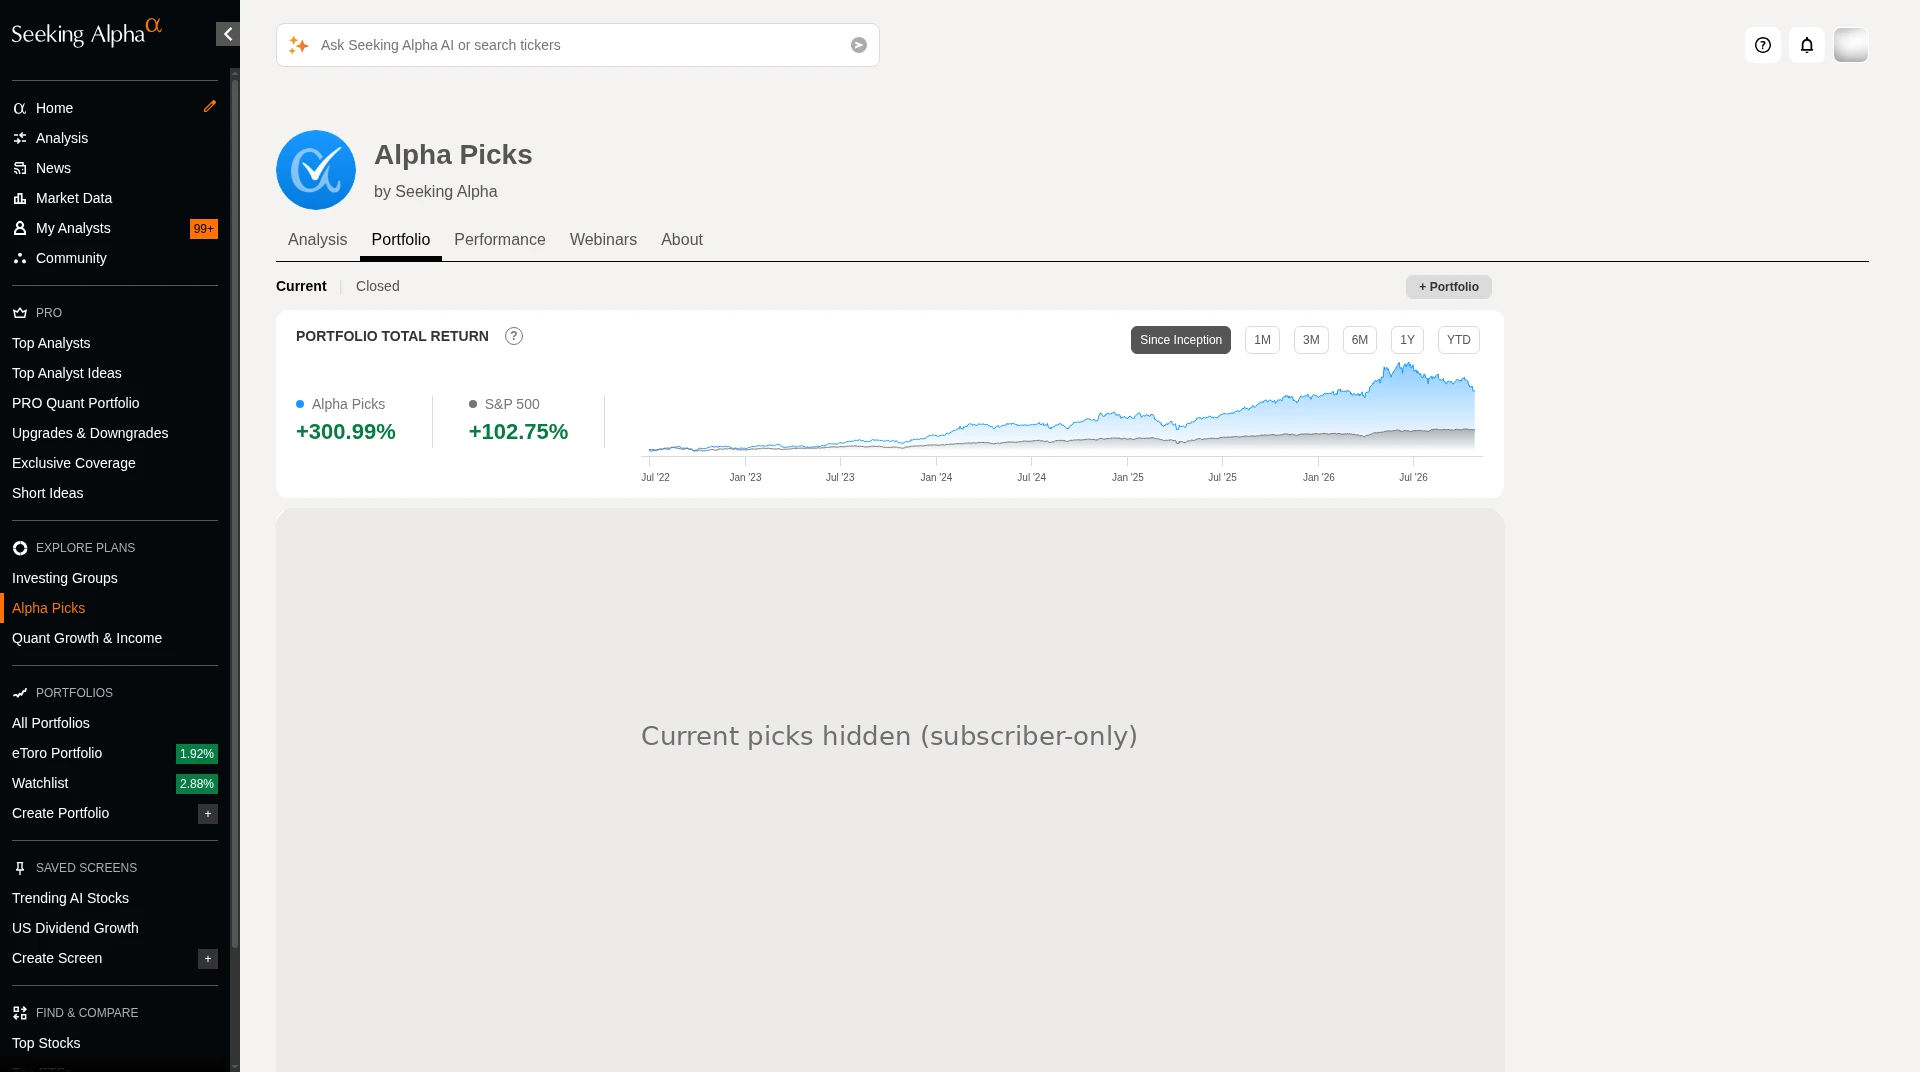Image resolution: width=1920 pixels, height=1072 pixels.
Task: Show Closed picks
Action: click(x=378, y=286)
